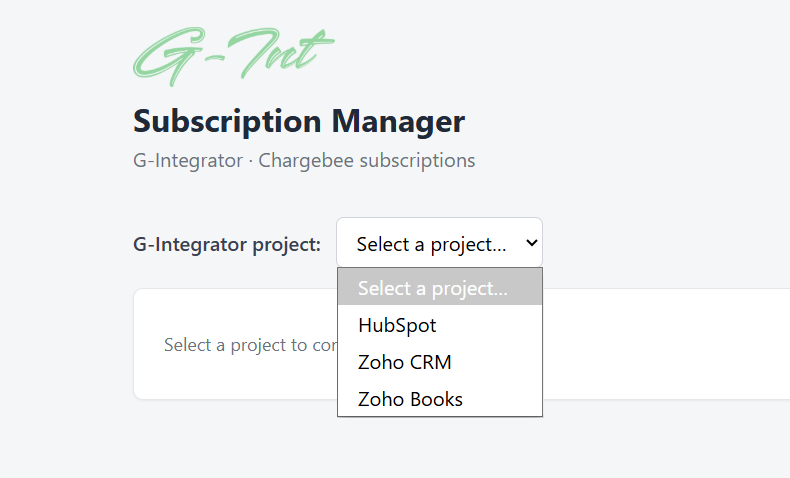The image size is (790, 478).
Task: Click empty white card right of dropdown list
Action: tap(665, 344)
